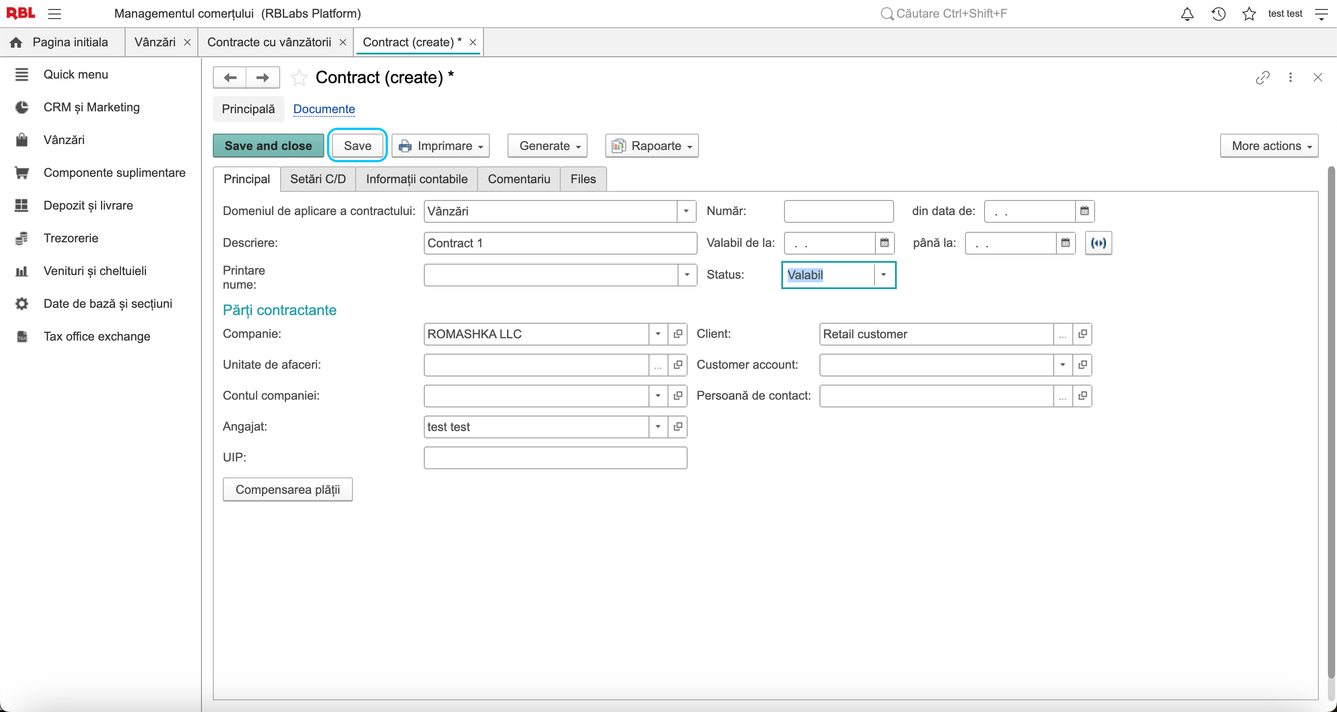Expand the Printare nume dropdown
The width and height of the screenshot is (1337, 712).
[686, 275]
